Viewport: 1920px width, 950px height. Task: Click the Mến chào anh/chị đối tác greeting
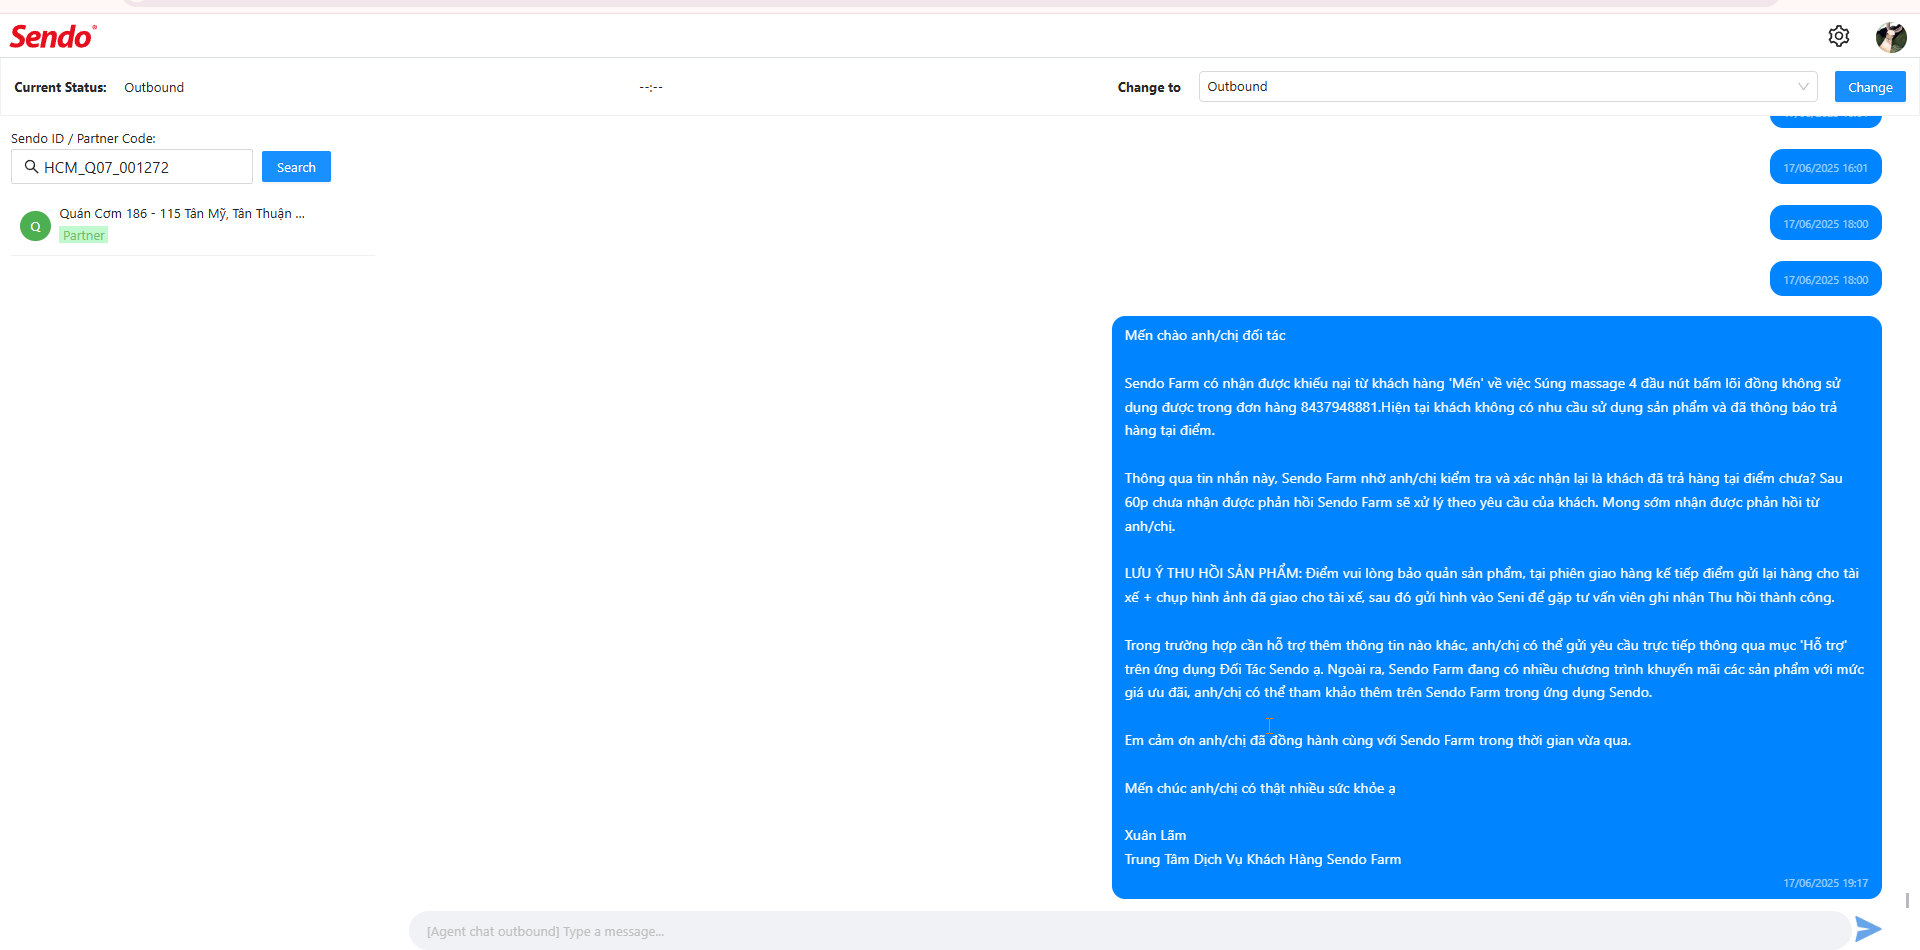click(x=1205, y=335)
